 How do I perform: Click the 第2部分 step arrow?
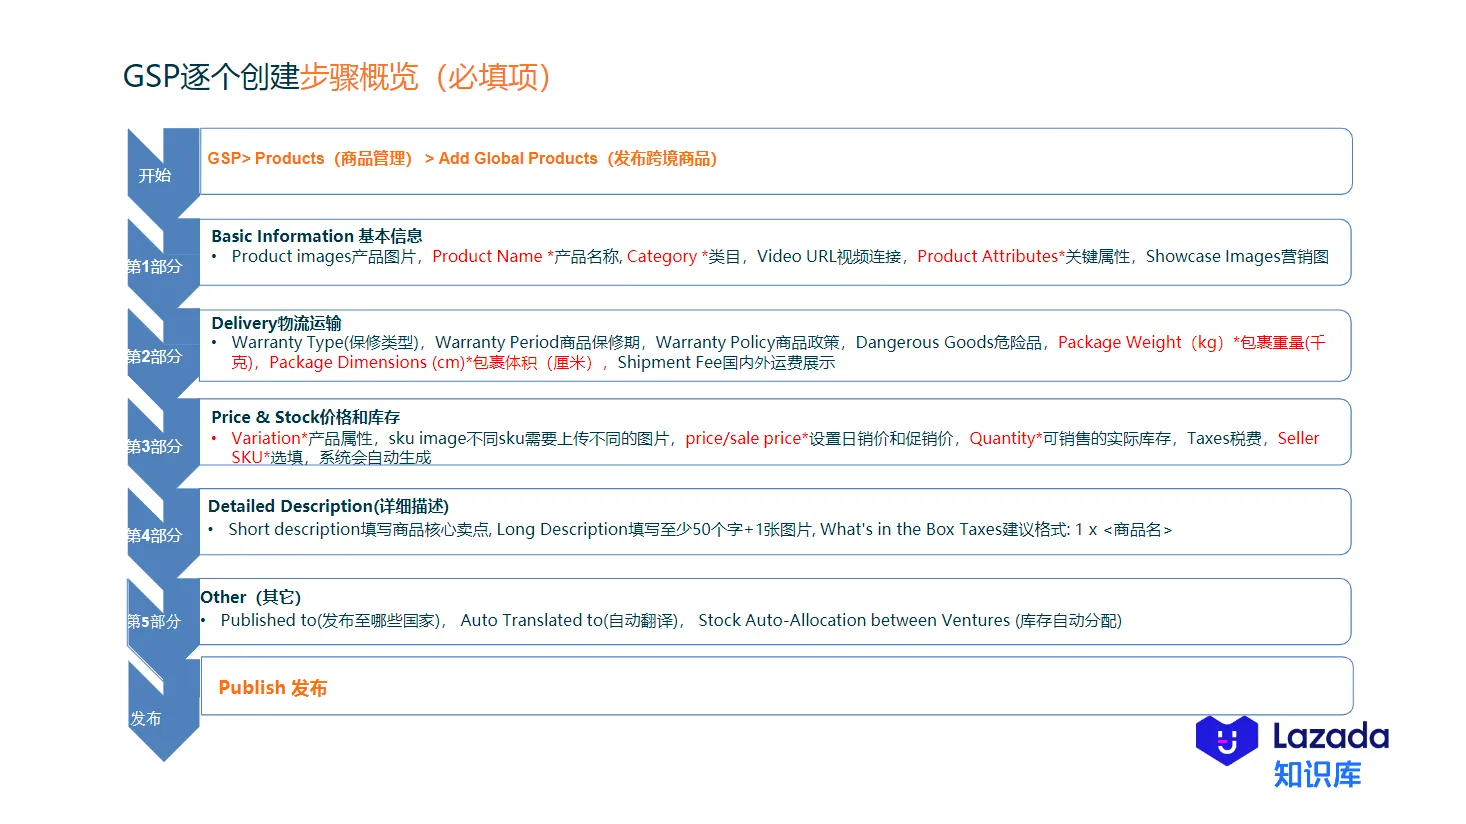pos(150,356)
